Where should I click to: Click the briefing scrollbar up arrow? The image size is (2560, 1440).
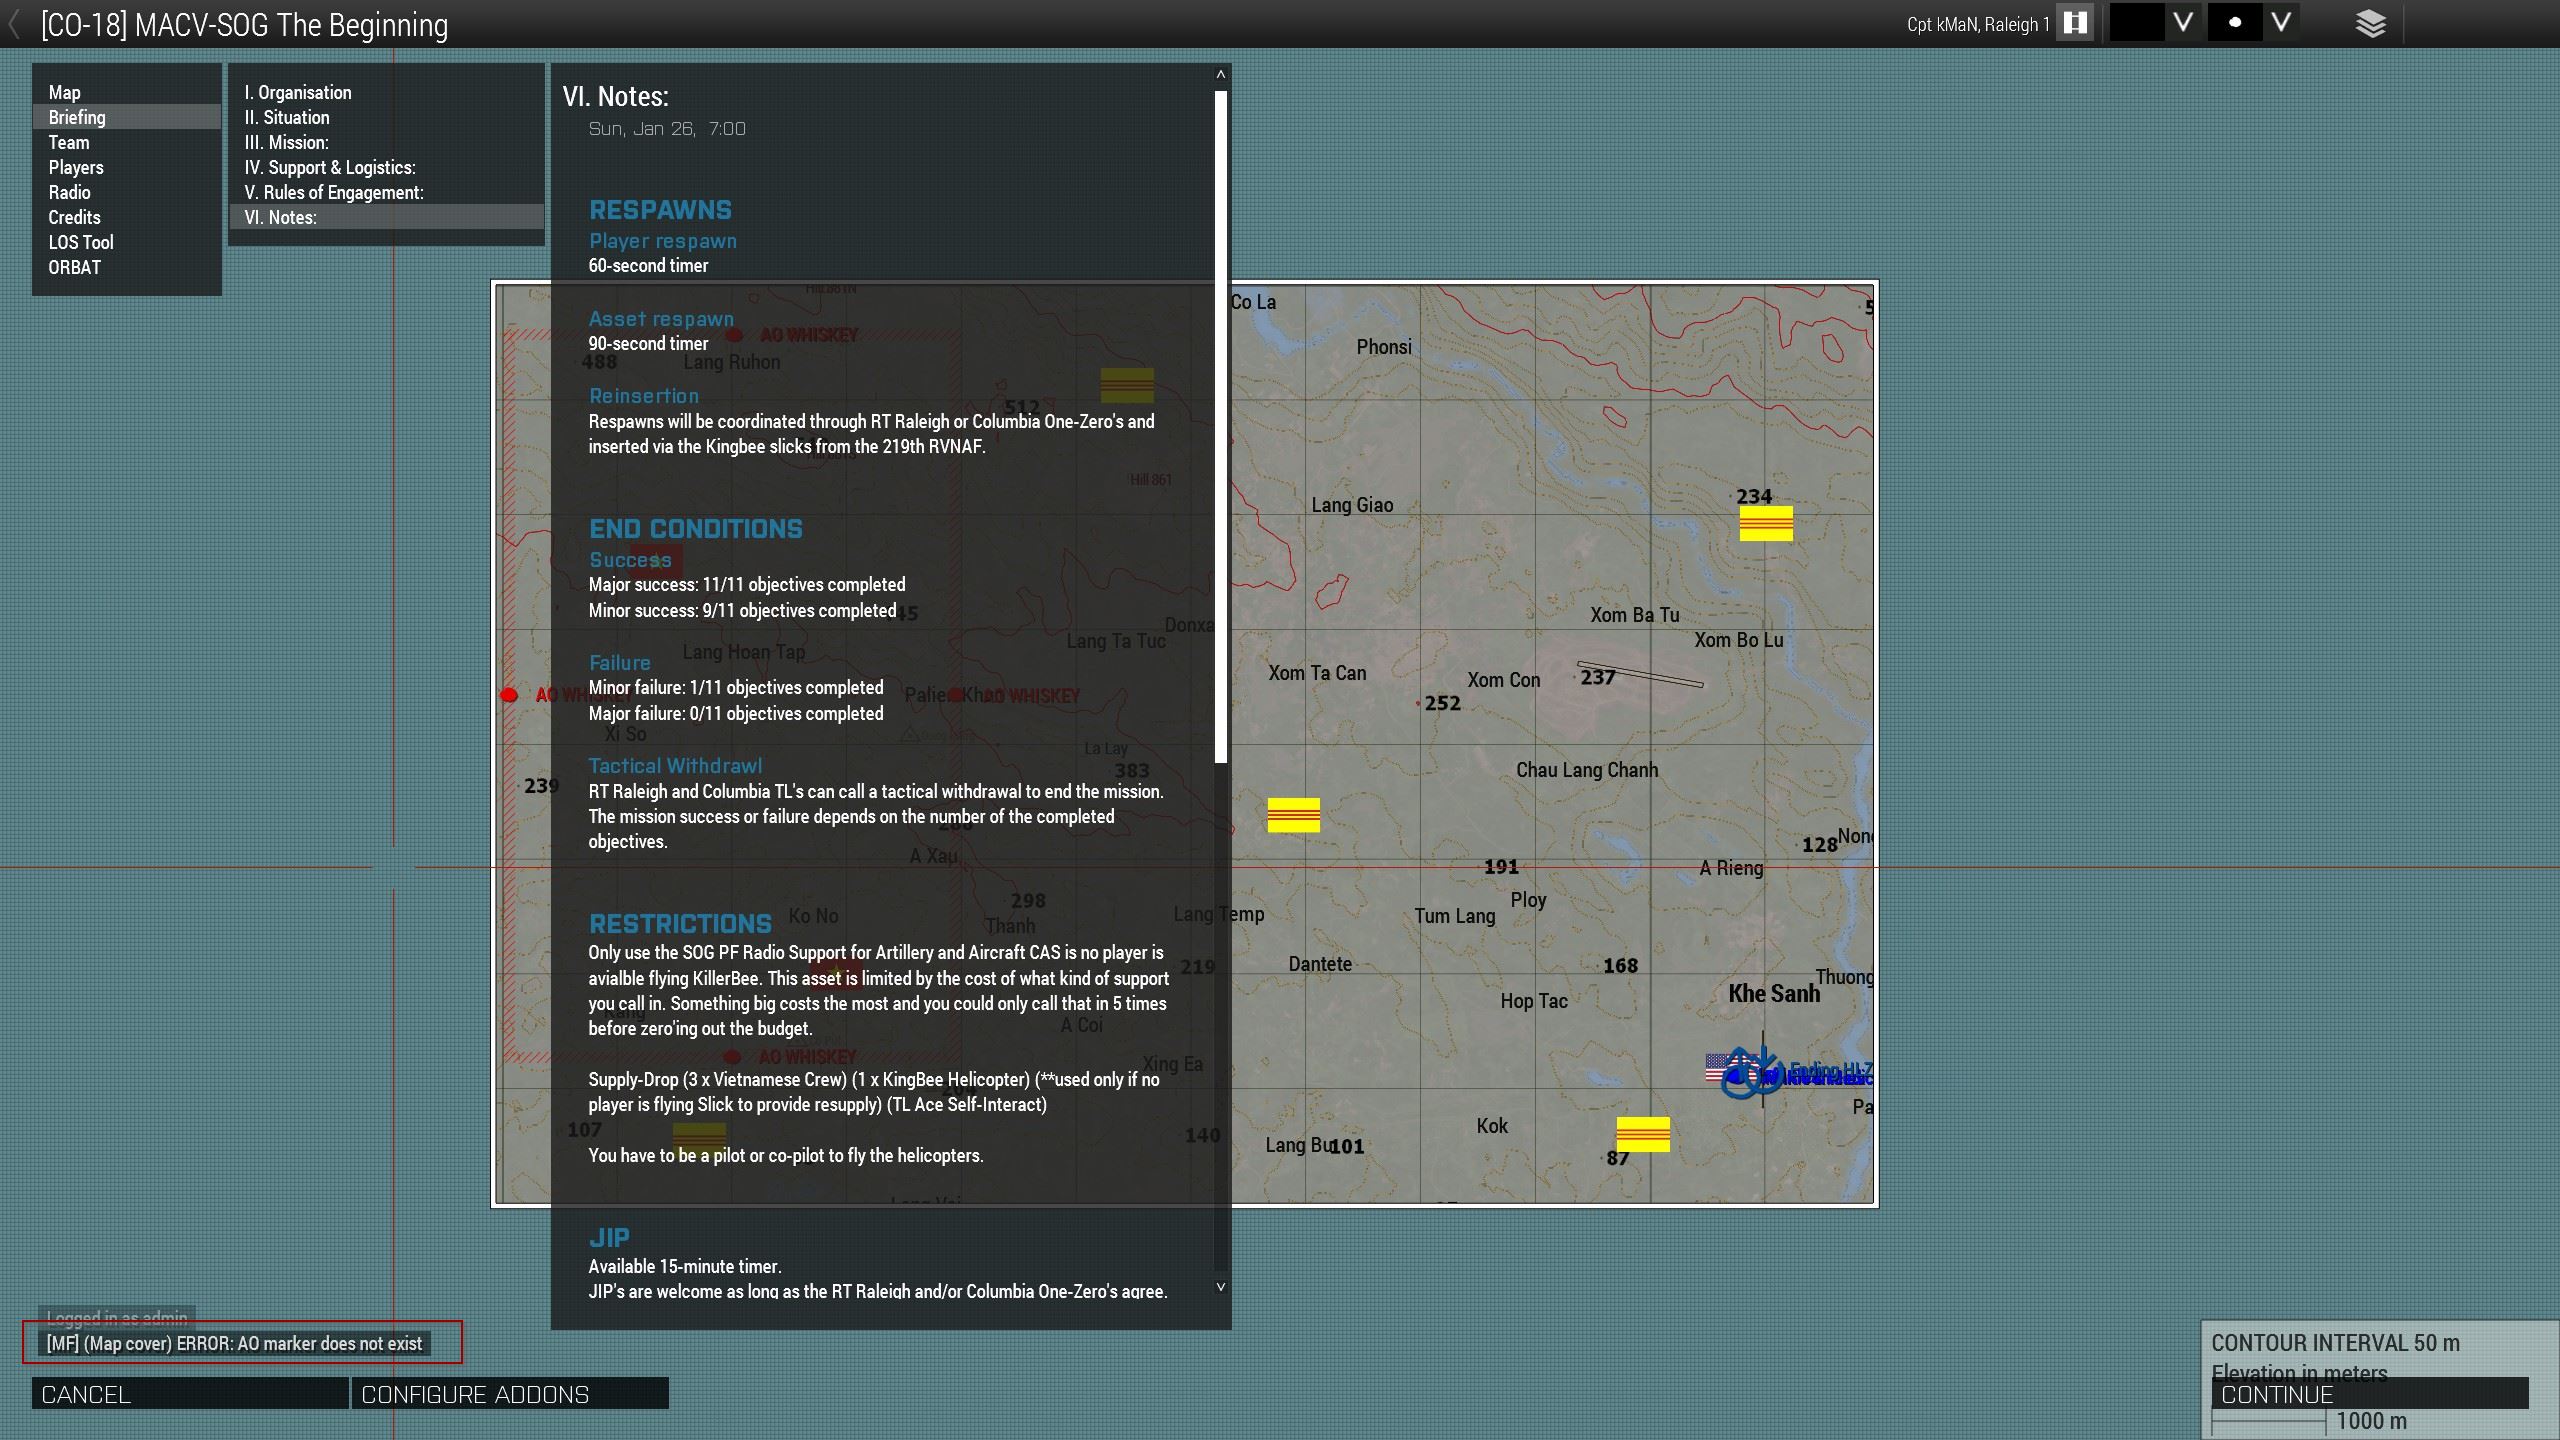point(1220,75)
